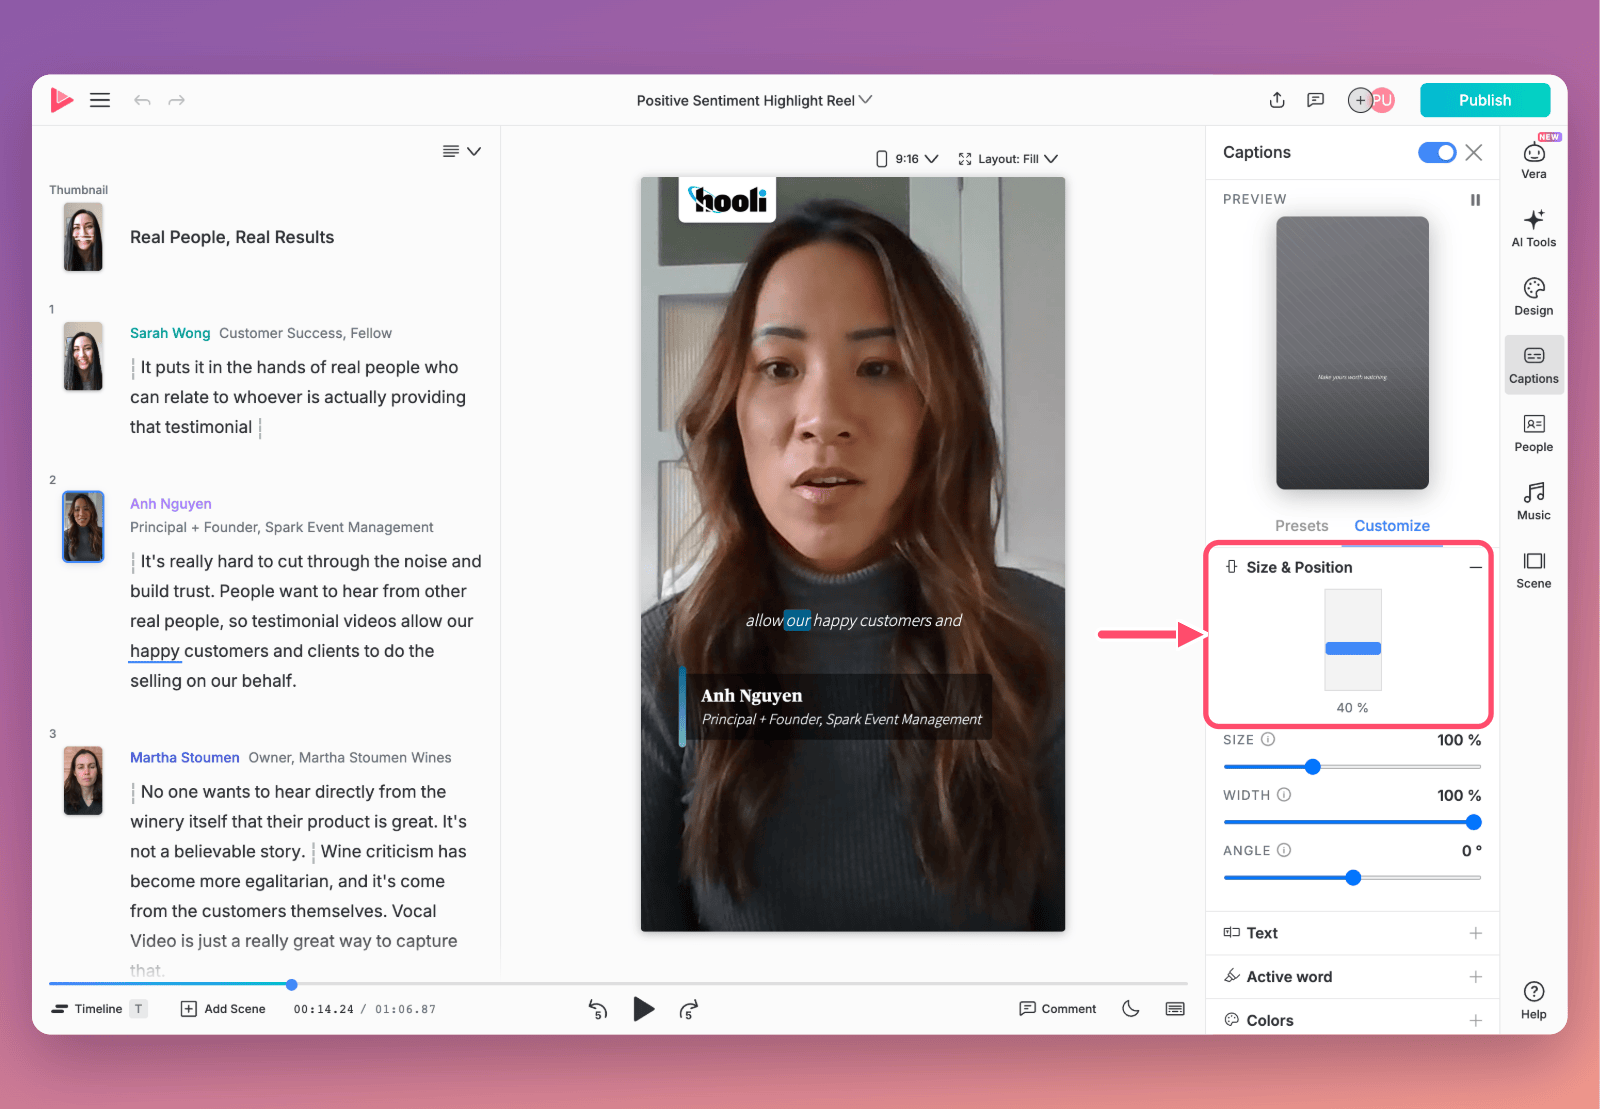1600x1109 pixels.
Task: Click the Comment button
Action: 1058,1009
